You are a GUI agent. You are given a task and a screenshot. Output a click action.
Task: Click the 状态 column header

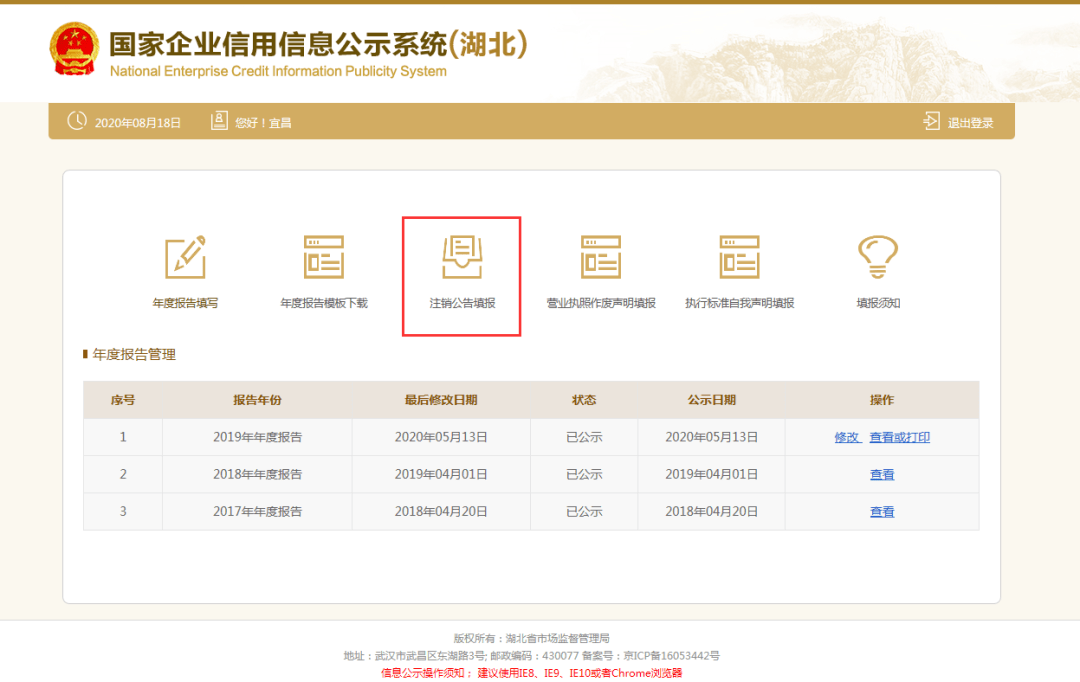(x=584, y=400)
